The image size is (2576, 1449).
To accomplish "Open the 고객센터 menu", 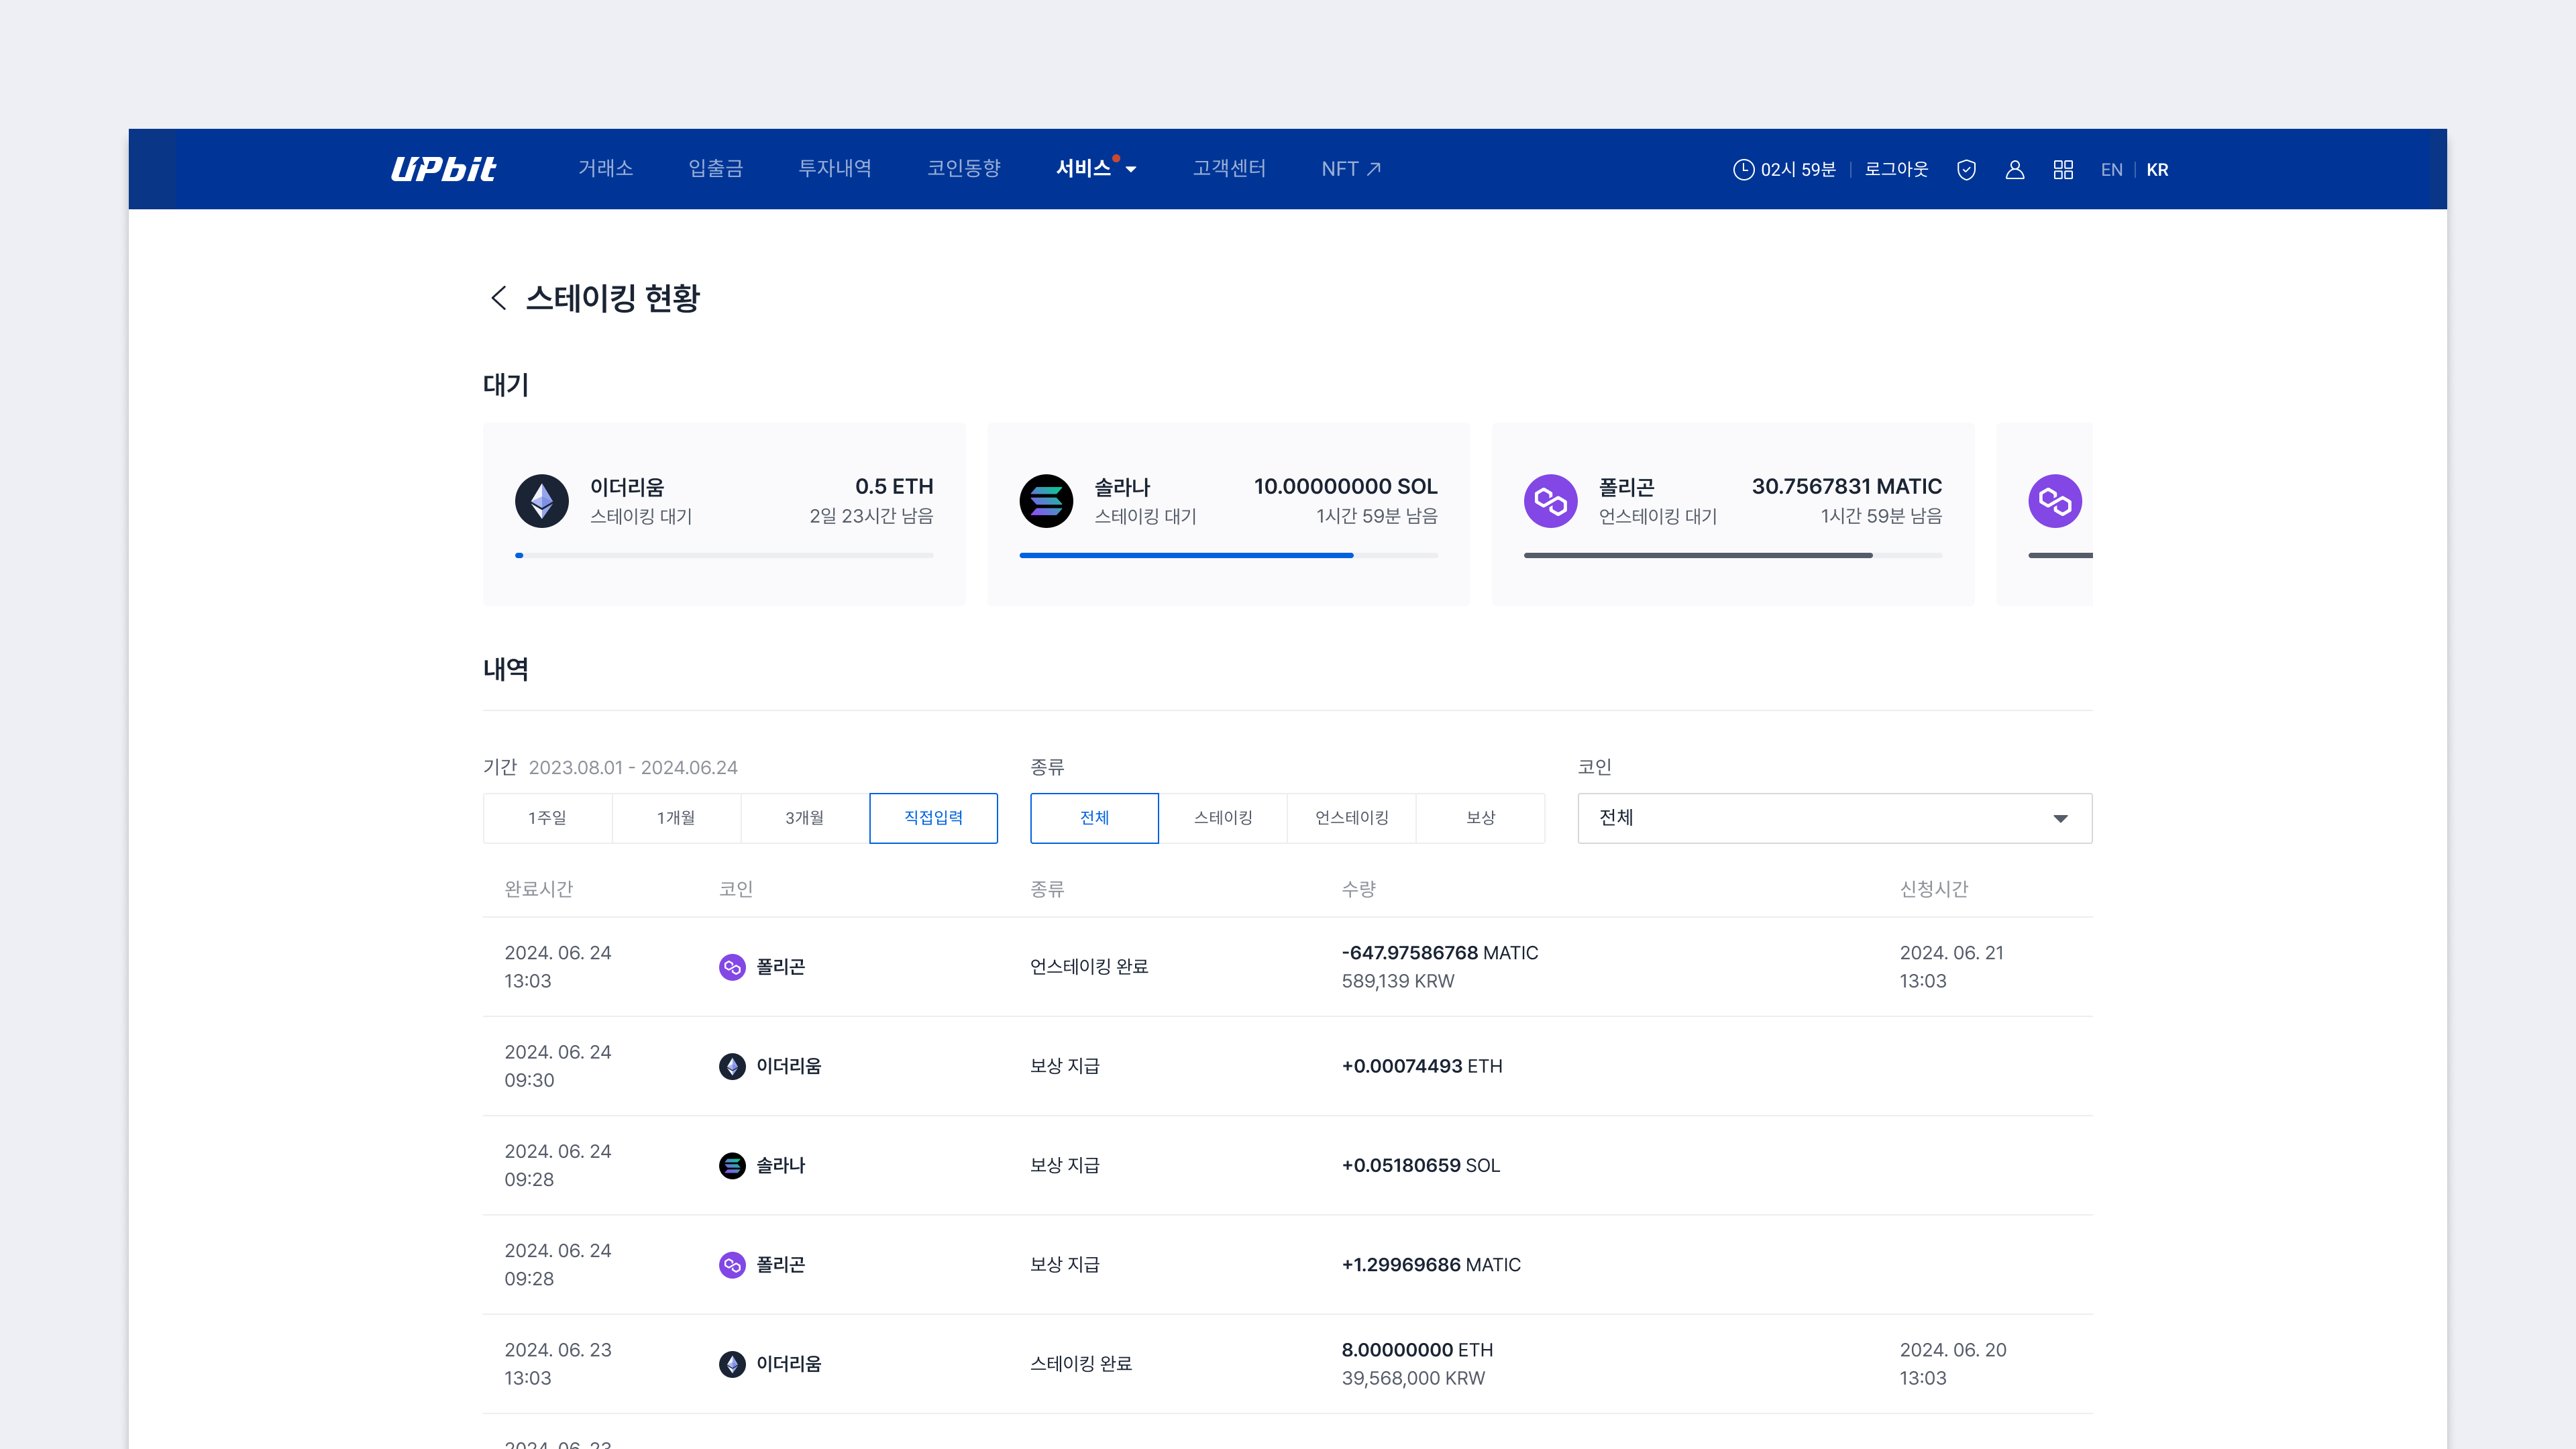I will pos(1229,169).
